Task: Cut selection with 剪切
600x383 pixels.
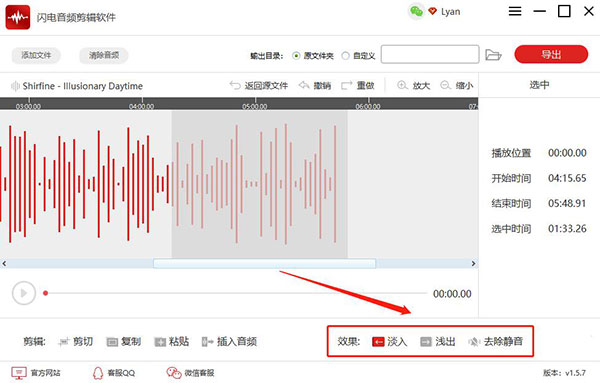Action: 76,341
